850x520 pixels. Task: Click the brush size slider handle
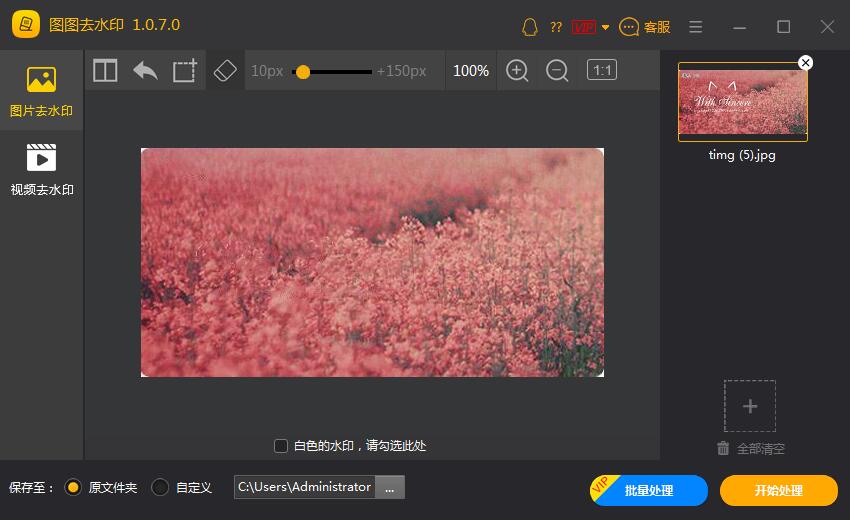[303, 72]
